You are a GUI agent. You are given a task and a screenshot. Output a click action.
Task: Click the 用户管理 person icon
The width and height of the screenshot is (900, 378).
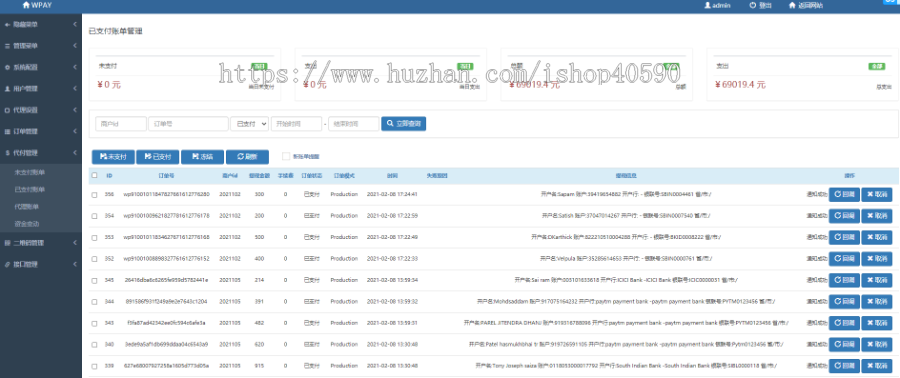(x=7, y=89)
